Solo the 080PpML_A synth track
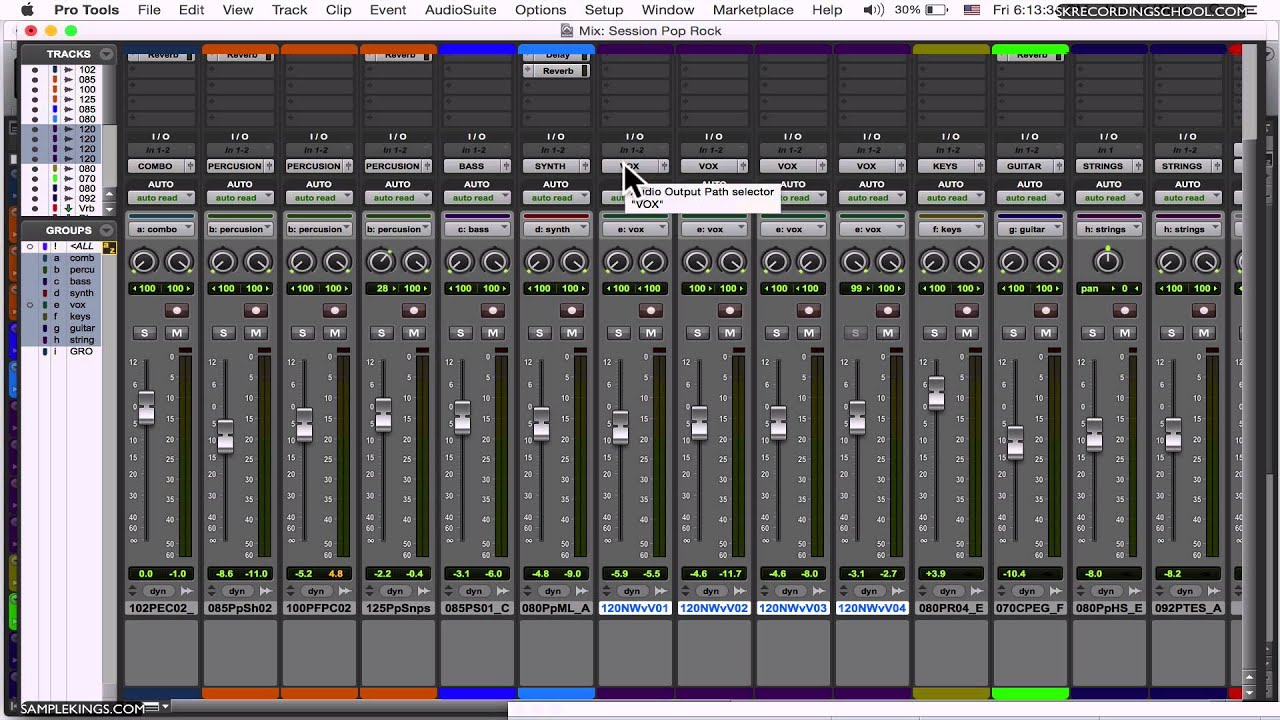The height and width of the screenshot is (720, 1280). (x=540, y=333)
